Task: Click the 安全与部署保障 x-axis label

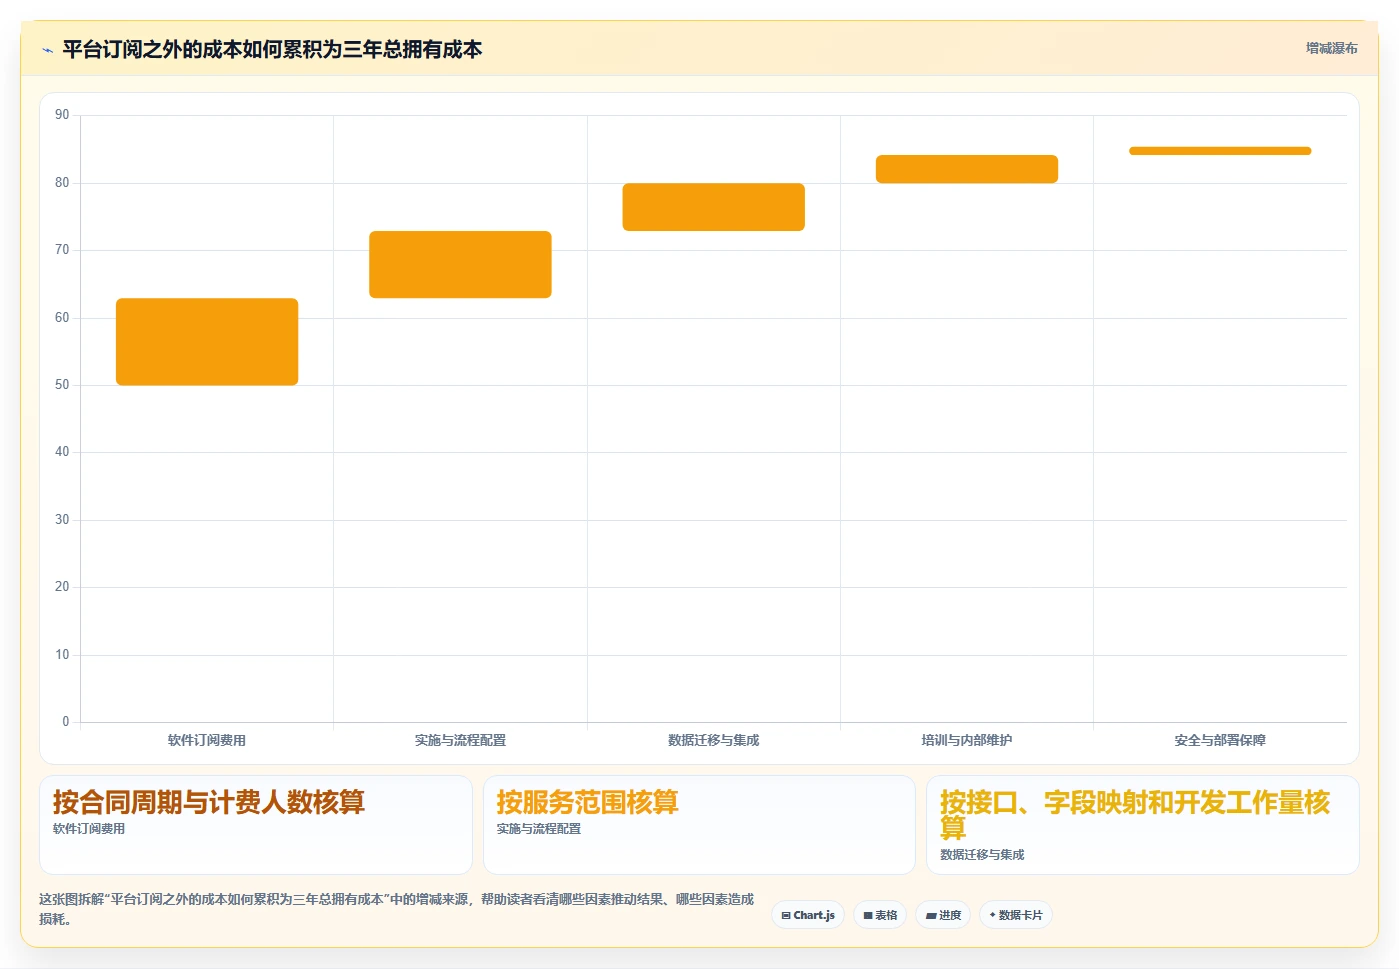Action: coord(1220,740)
